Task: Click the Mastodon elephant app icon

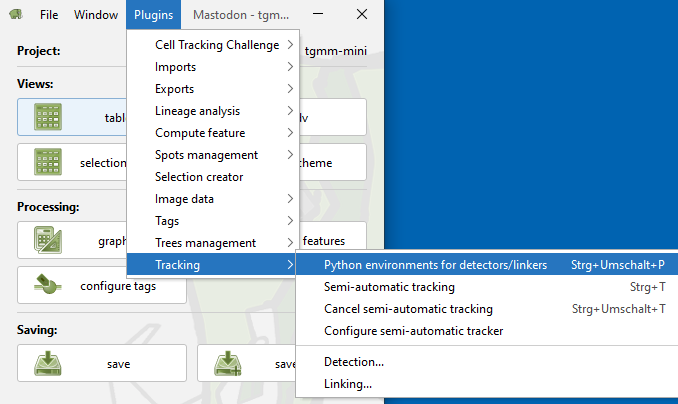Action: tap(16, 14)
